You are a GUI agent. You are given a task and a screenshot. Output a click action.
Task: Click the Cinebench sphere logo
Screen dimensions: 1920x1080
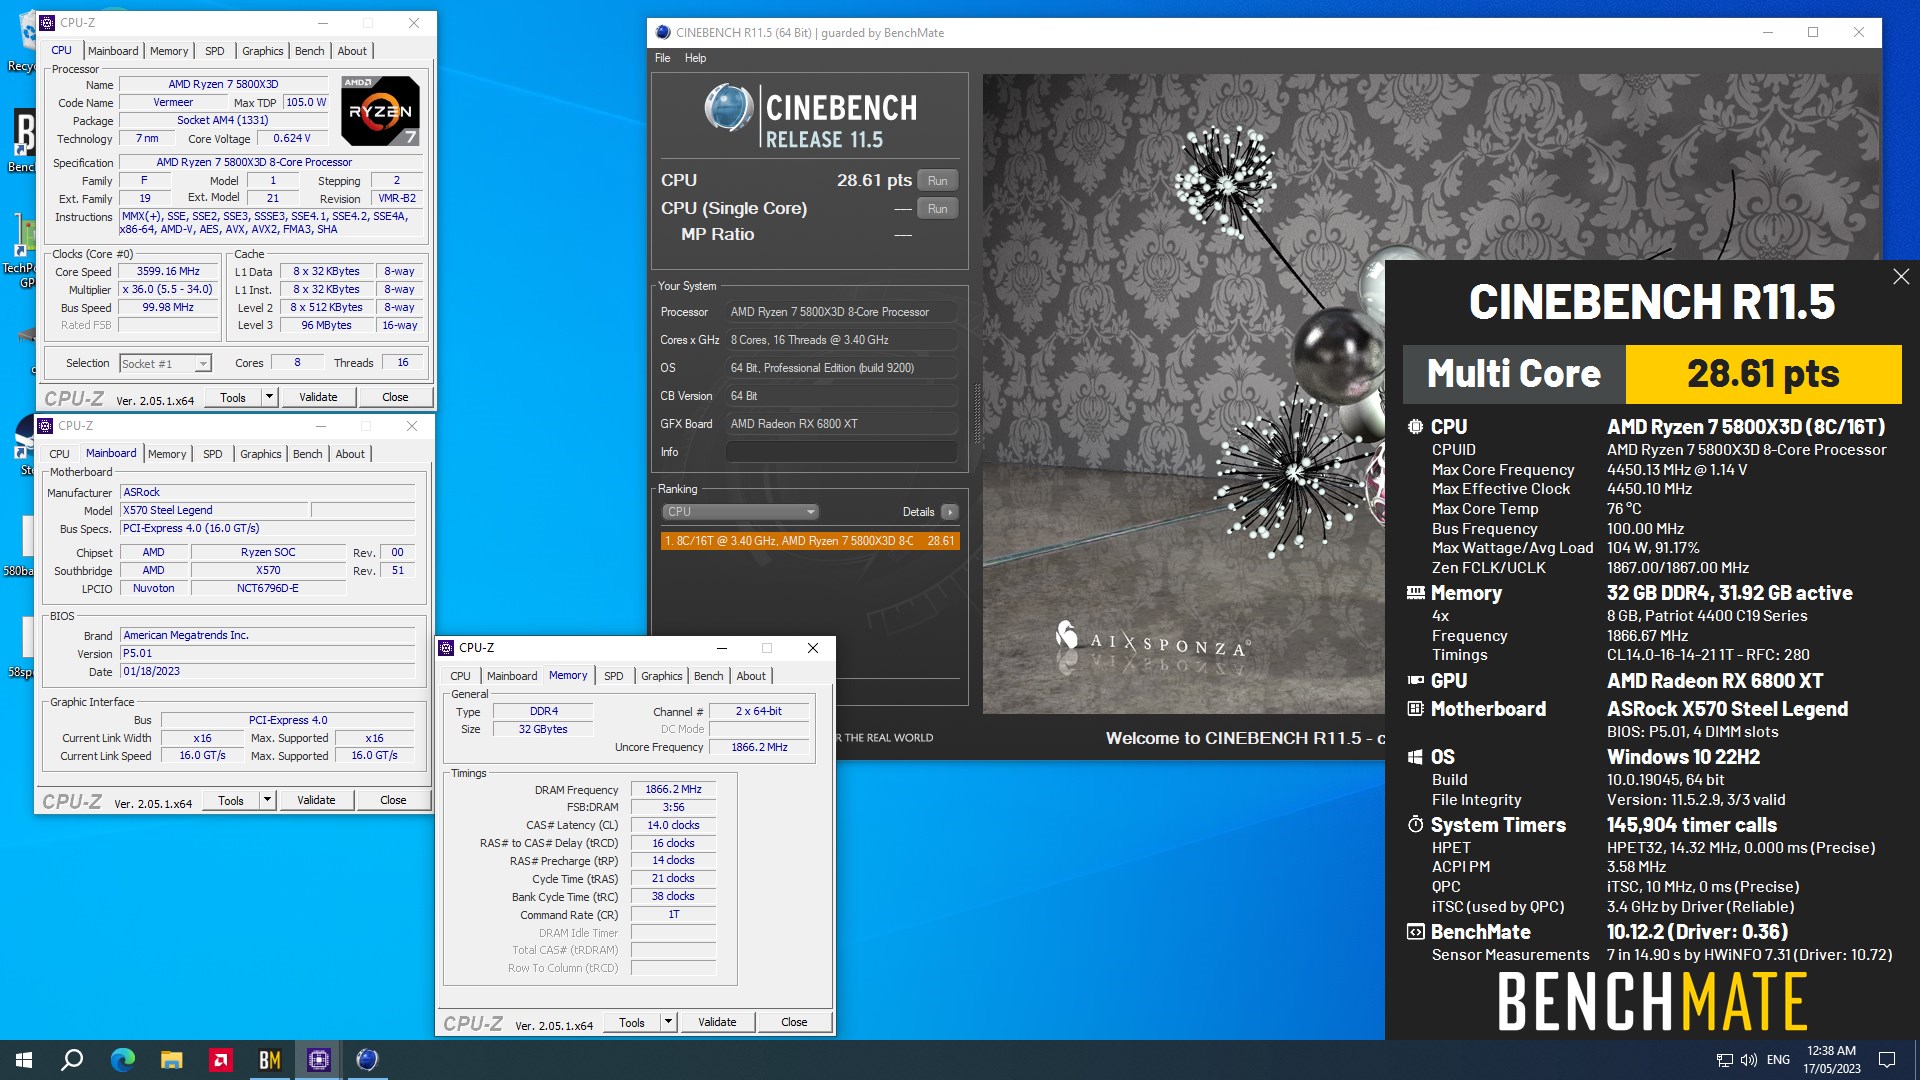(x=729, y=108)
